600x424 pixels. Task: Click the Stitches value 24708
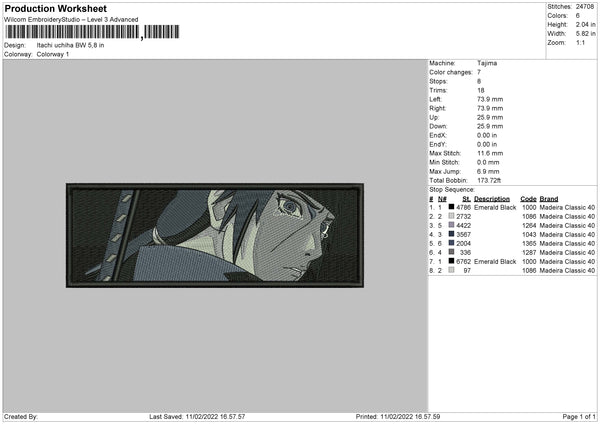(585, 7)
